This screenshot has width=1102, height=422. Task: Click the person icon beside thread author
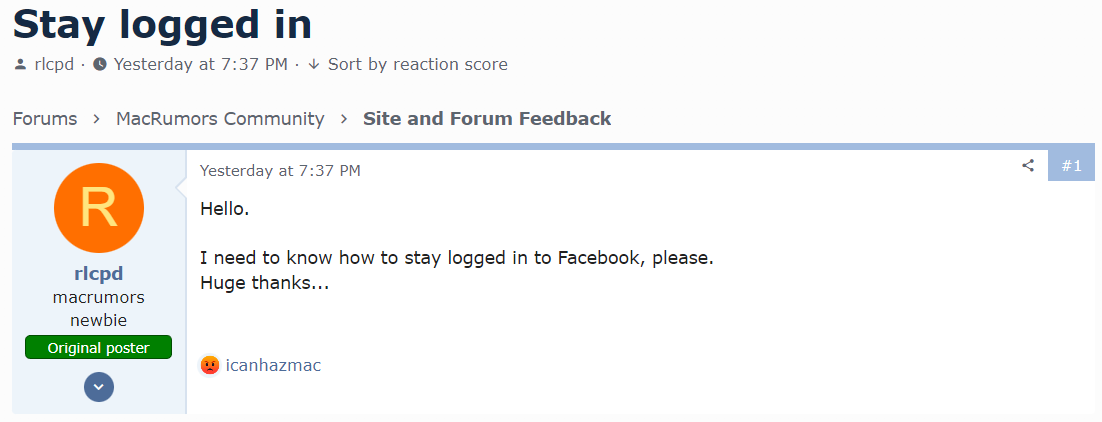21,65
